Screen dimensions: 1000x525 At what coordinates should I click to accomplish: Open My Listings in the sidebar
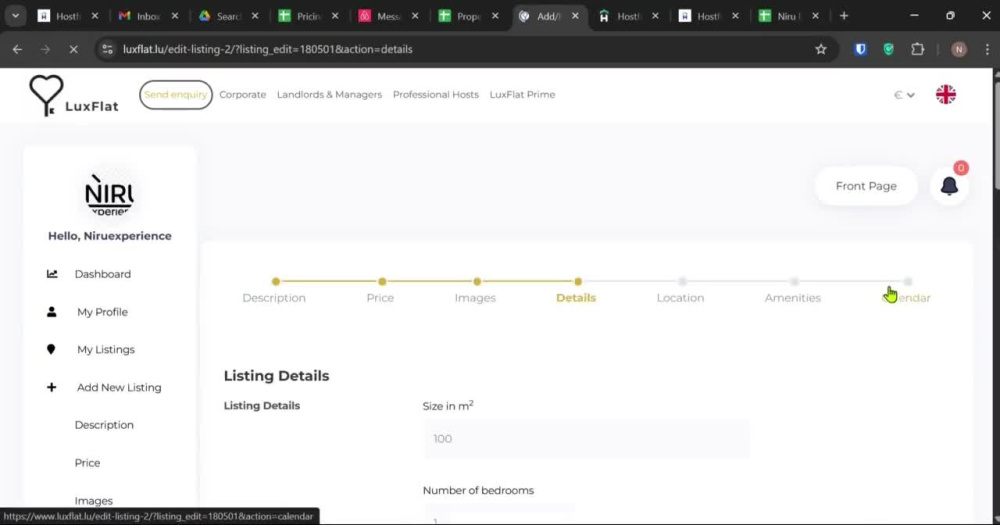tap(106, 350)
